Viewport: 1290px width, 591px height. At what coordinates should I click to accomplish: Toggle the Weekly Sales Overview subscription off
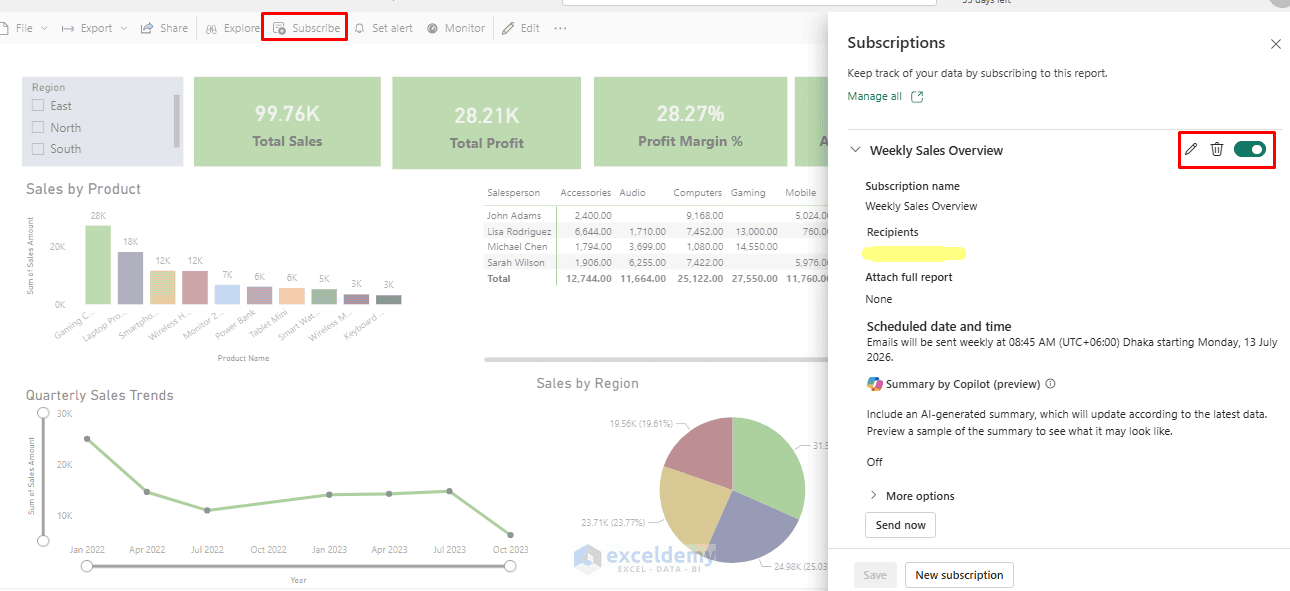coord(1250,149)
